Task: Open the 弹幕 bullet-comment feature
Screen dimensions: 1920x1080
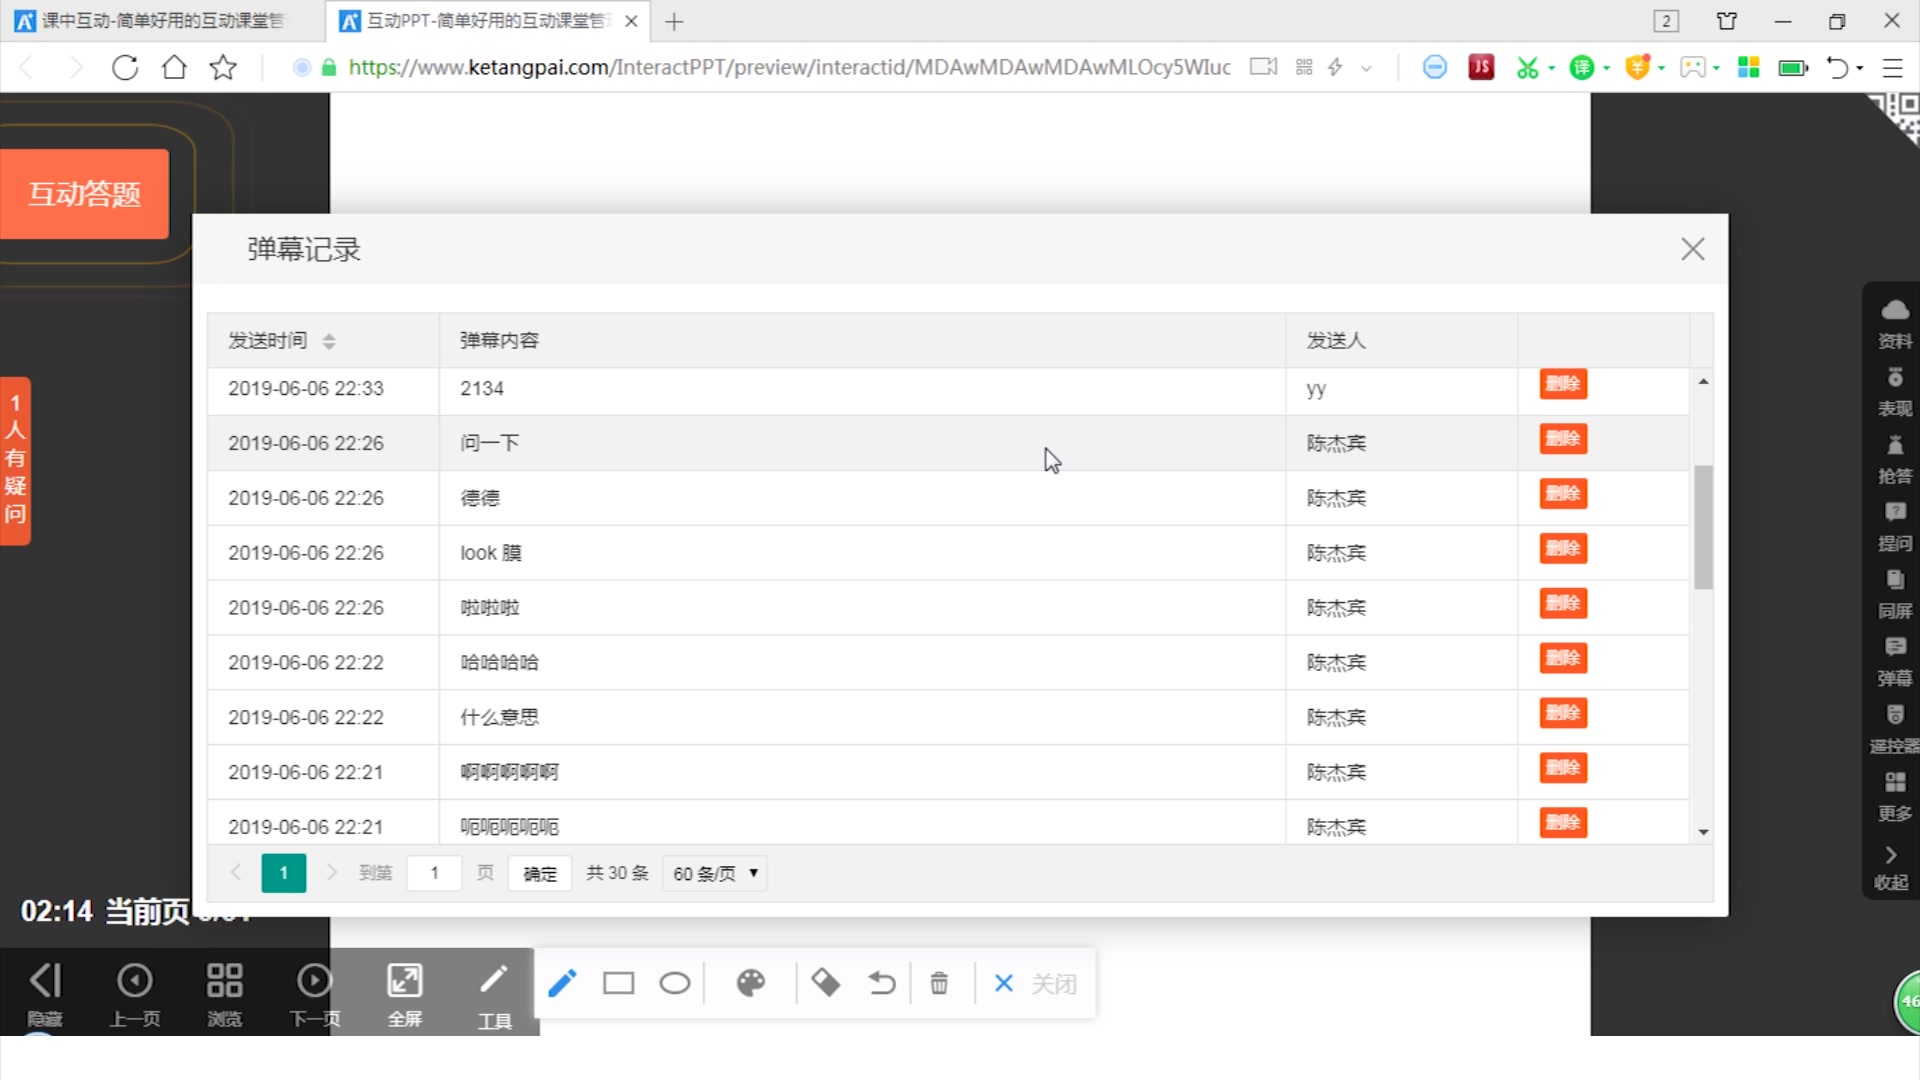Action: pyautogui.click(x=1895, y=663)
